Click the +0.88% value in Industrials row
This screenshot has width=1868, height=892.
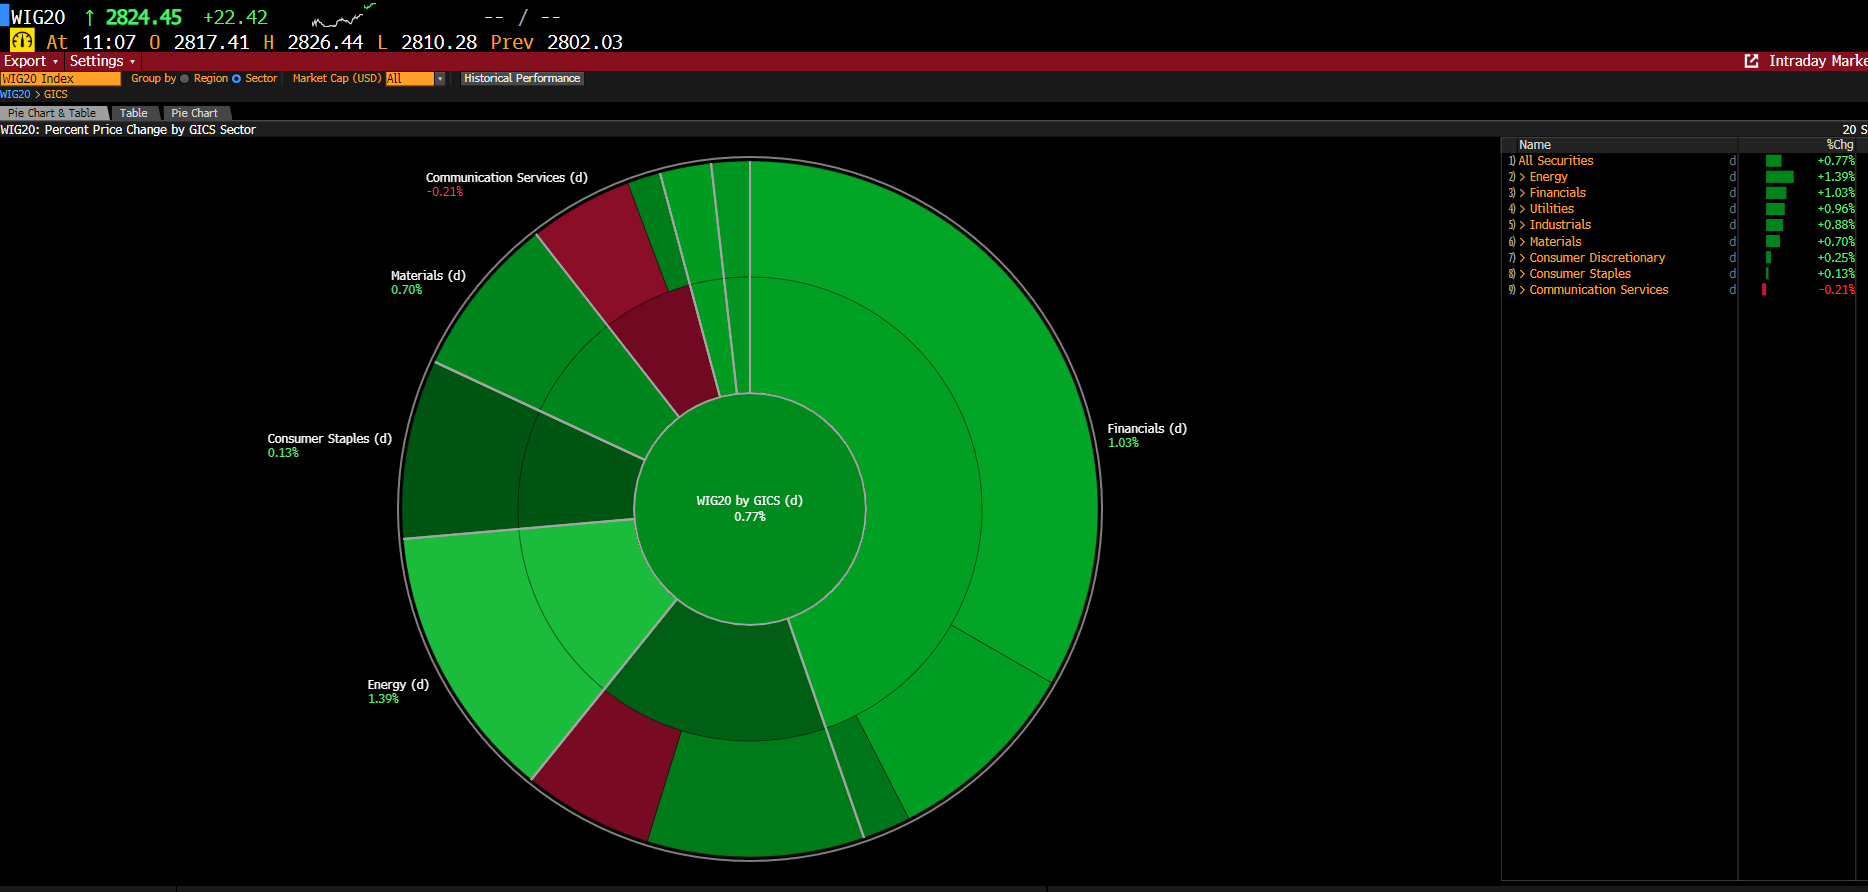coord(1836,225)
